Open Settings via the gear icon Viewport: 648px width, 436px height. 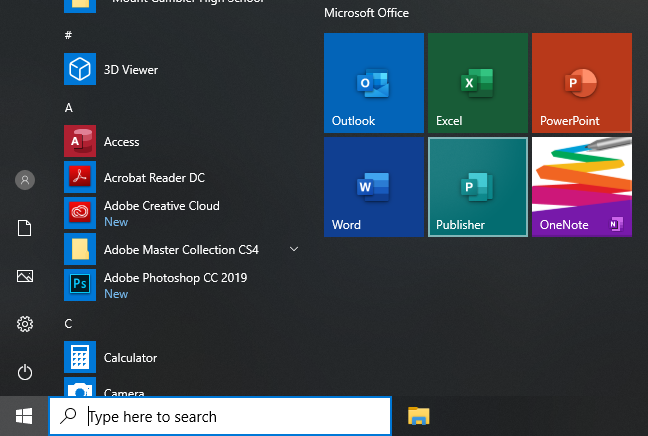click(25, 324)
